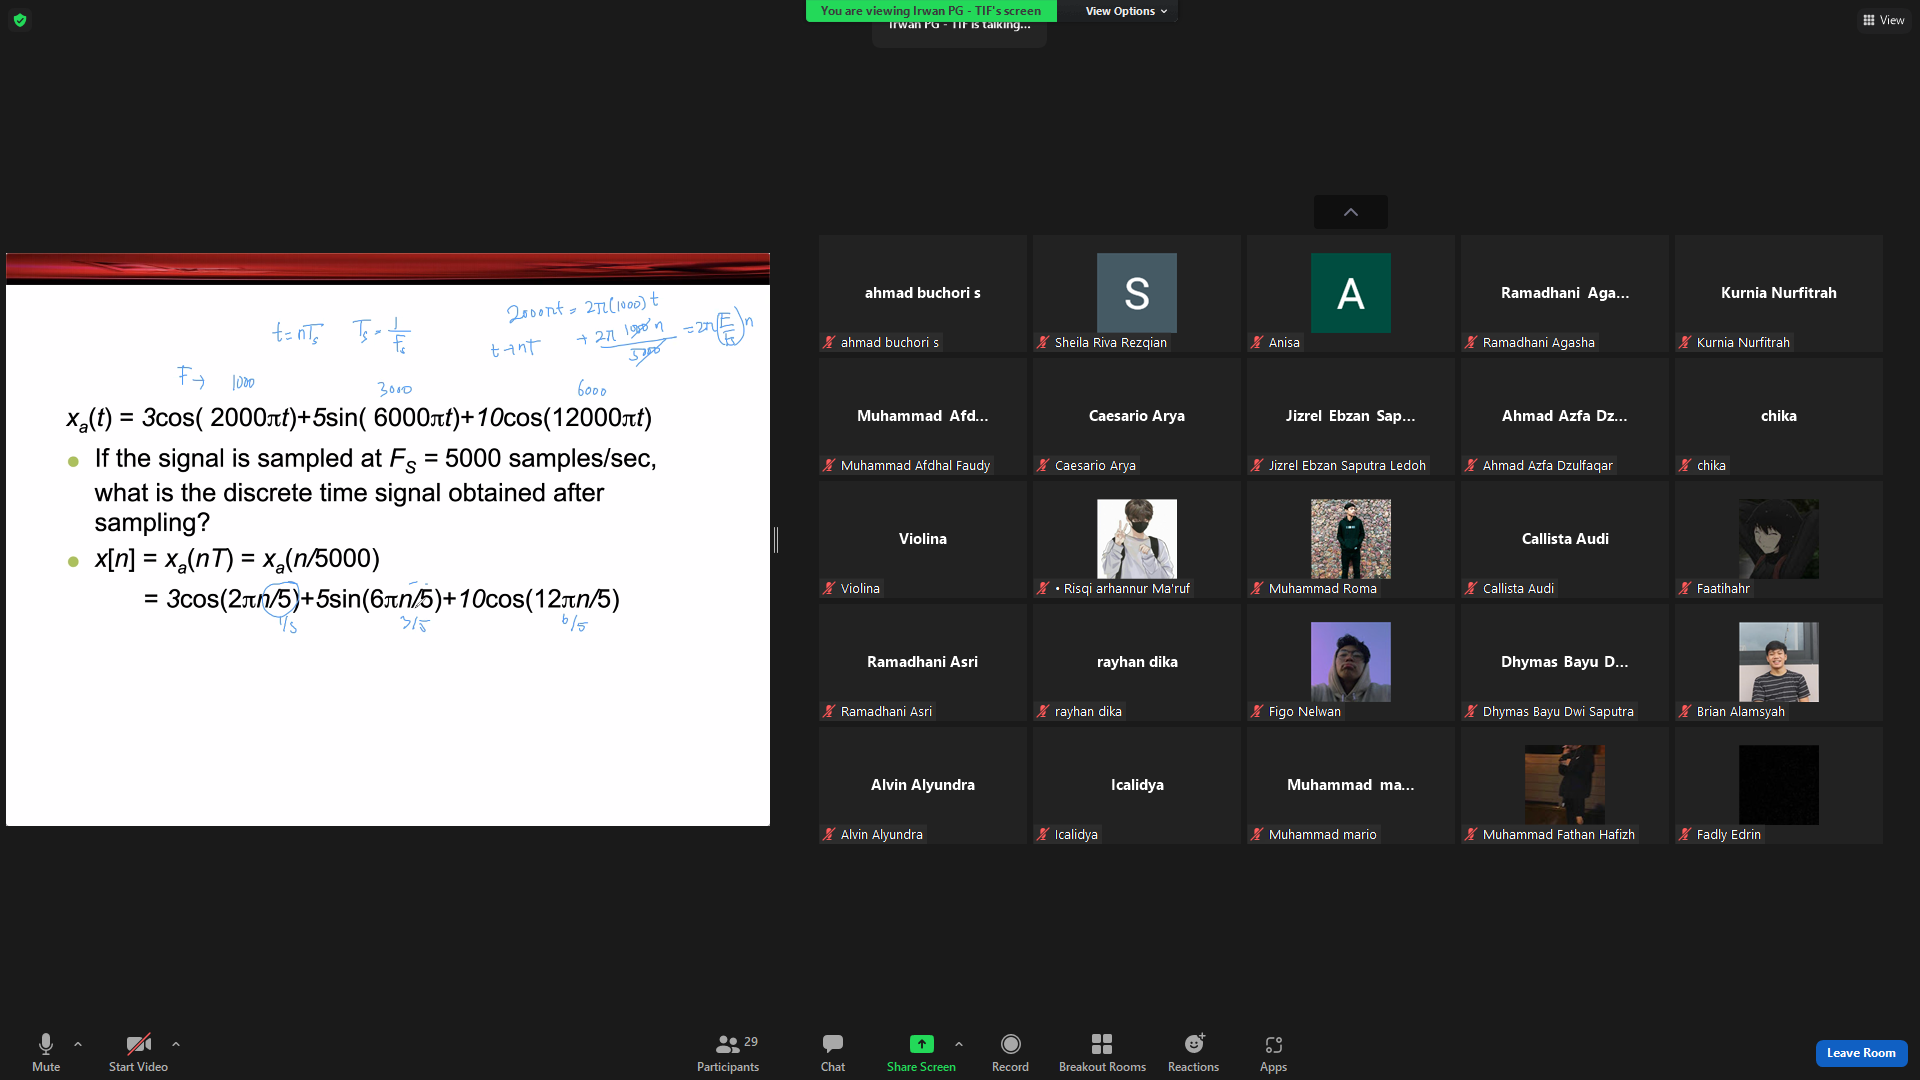Open Breakout Rooms
The width and height of the screenshot is (1920, 1080).
tap(1102, 1052)
